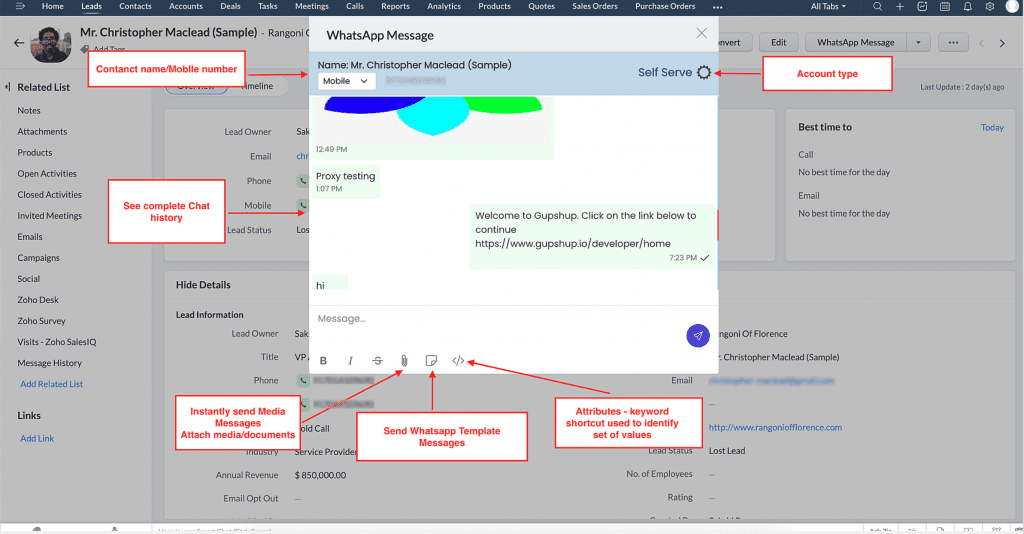Click Add Related List link
The width and height of the screenshot is (1024, 534).
tap(52, 384)
